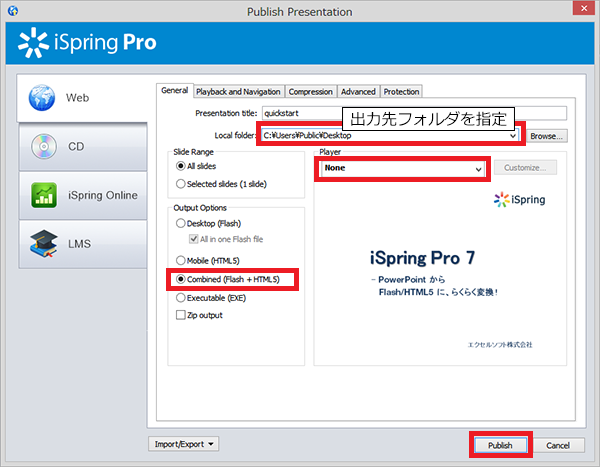The width and height of the screenshot is (600, 467).
Task: Open the Local folder path dropdown
Action: 513,136
